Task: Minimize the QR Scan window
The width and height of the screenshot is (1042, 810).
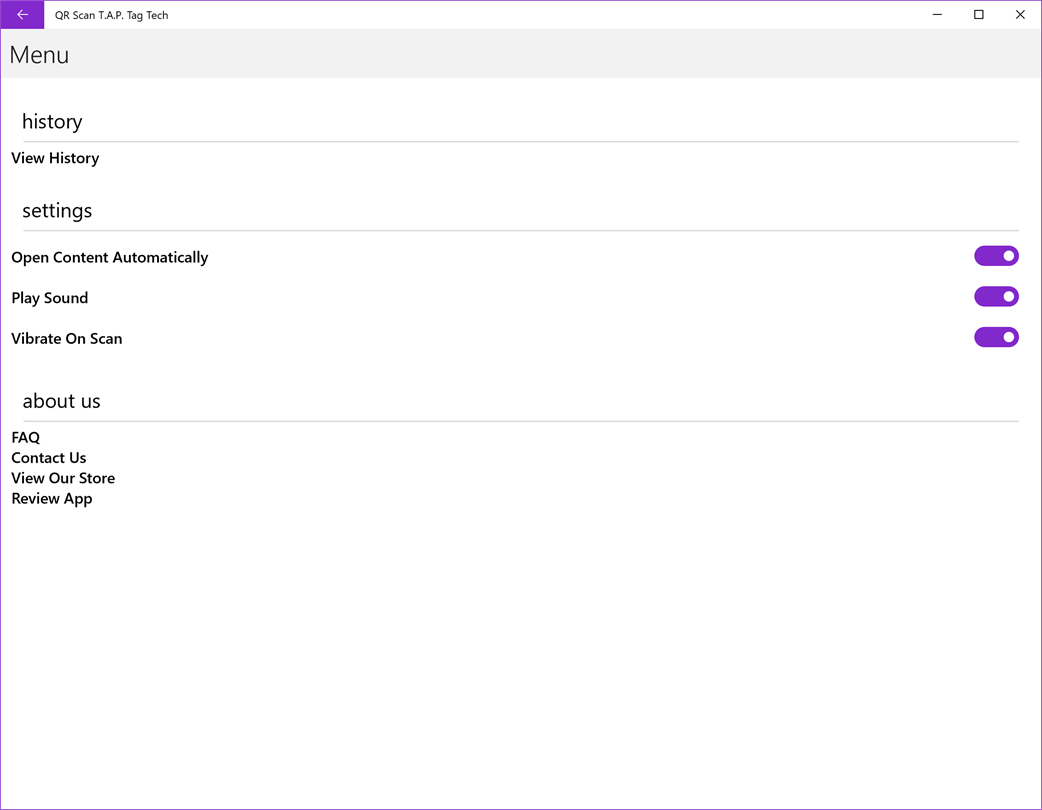Action: click(x=937, y=15)
